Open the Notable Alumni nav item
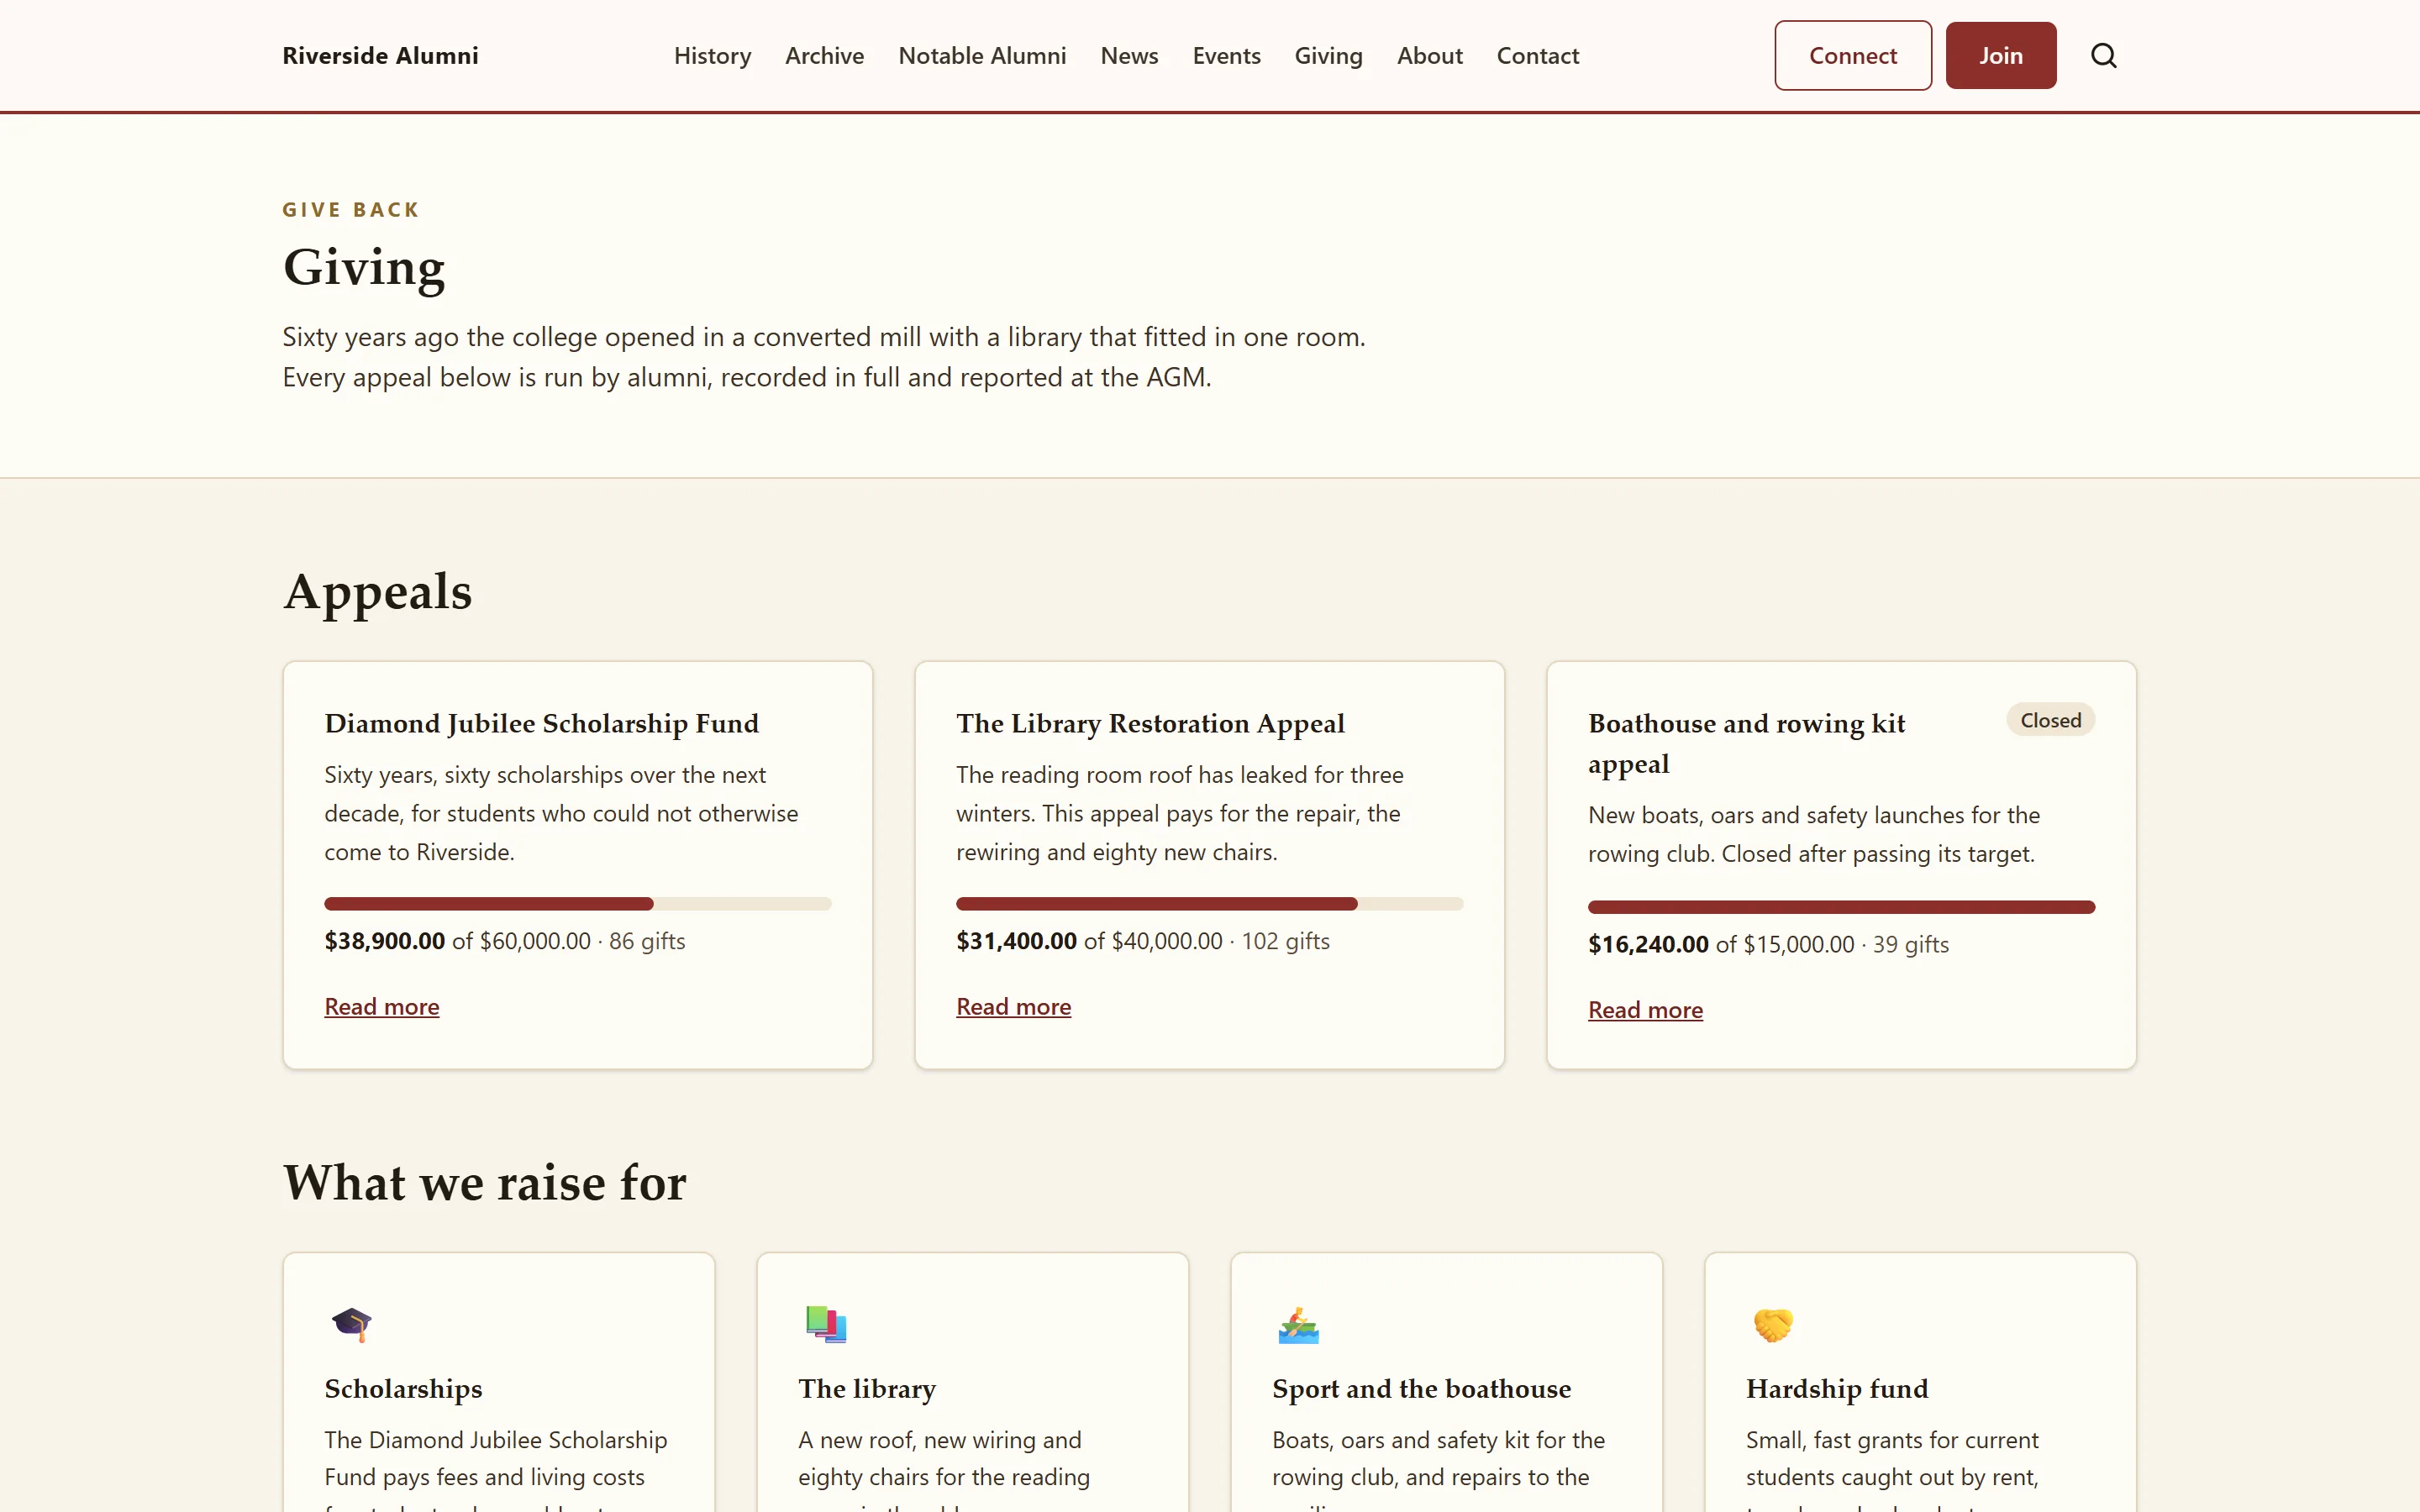2420x1512 pixels. (982, 56)
